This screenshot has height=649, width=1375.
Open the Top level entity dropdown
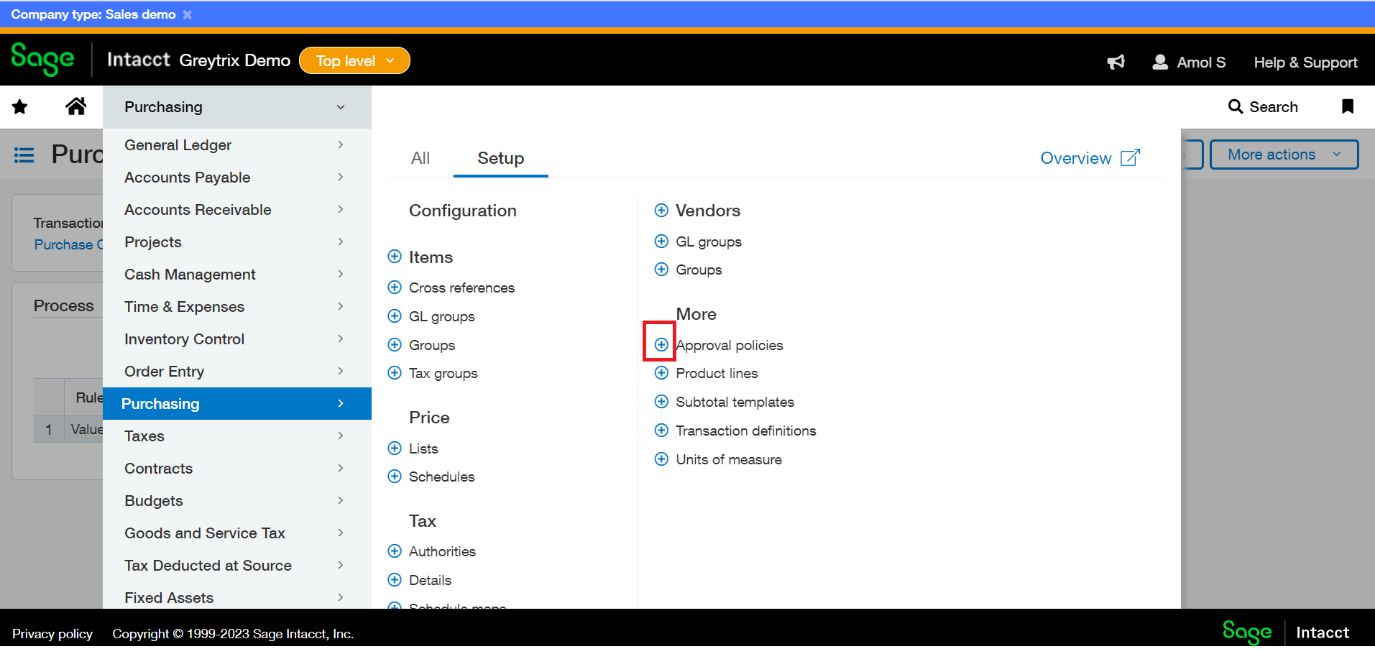tap(355, 61)
